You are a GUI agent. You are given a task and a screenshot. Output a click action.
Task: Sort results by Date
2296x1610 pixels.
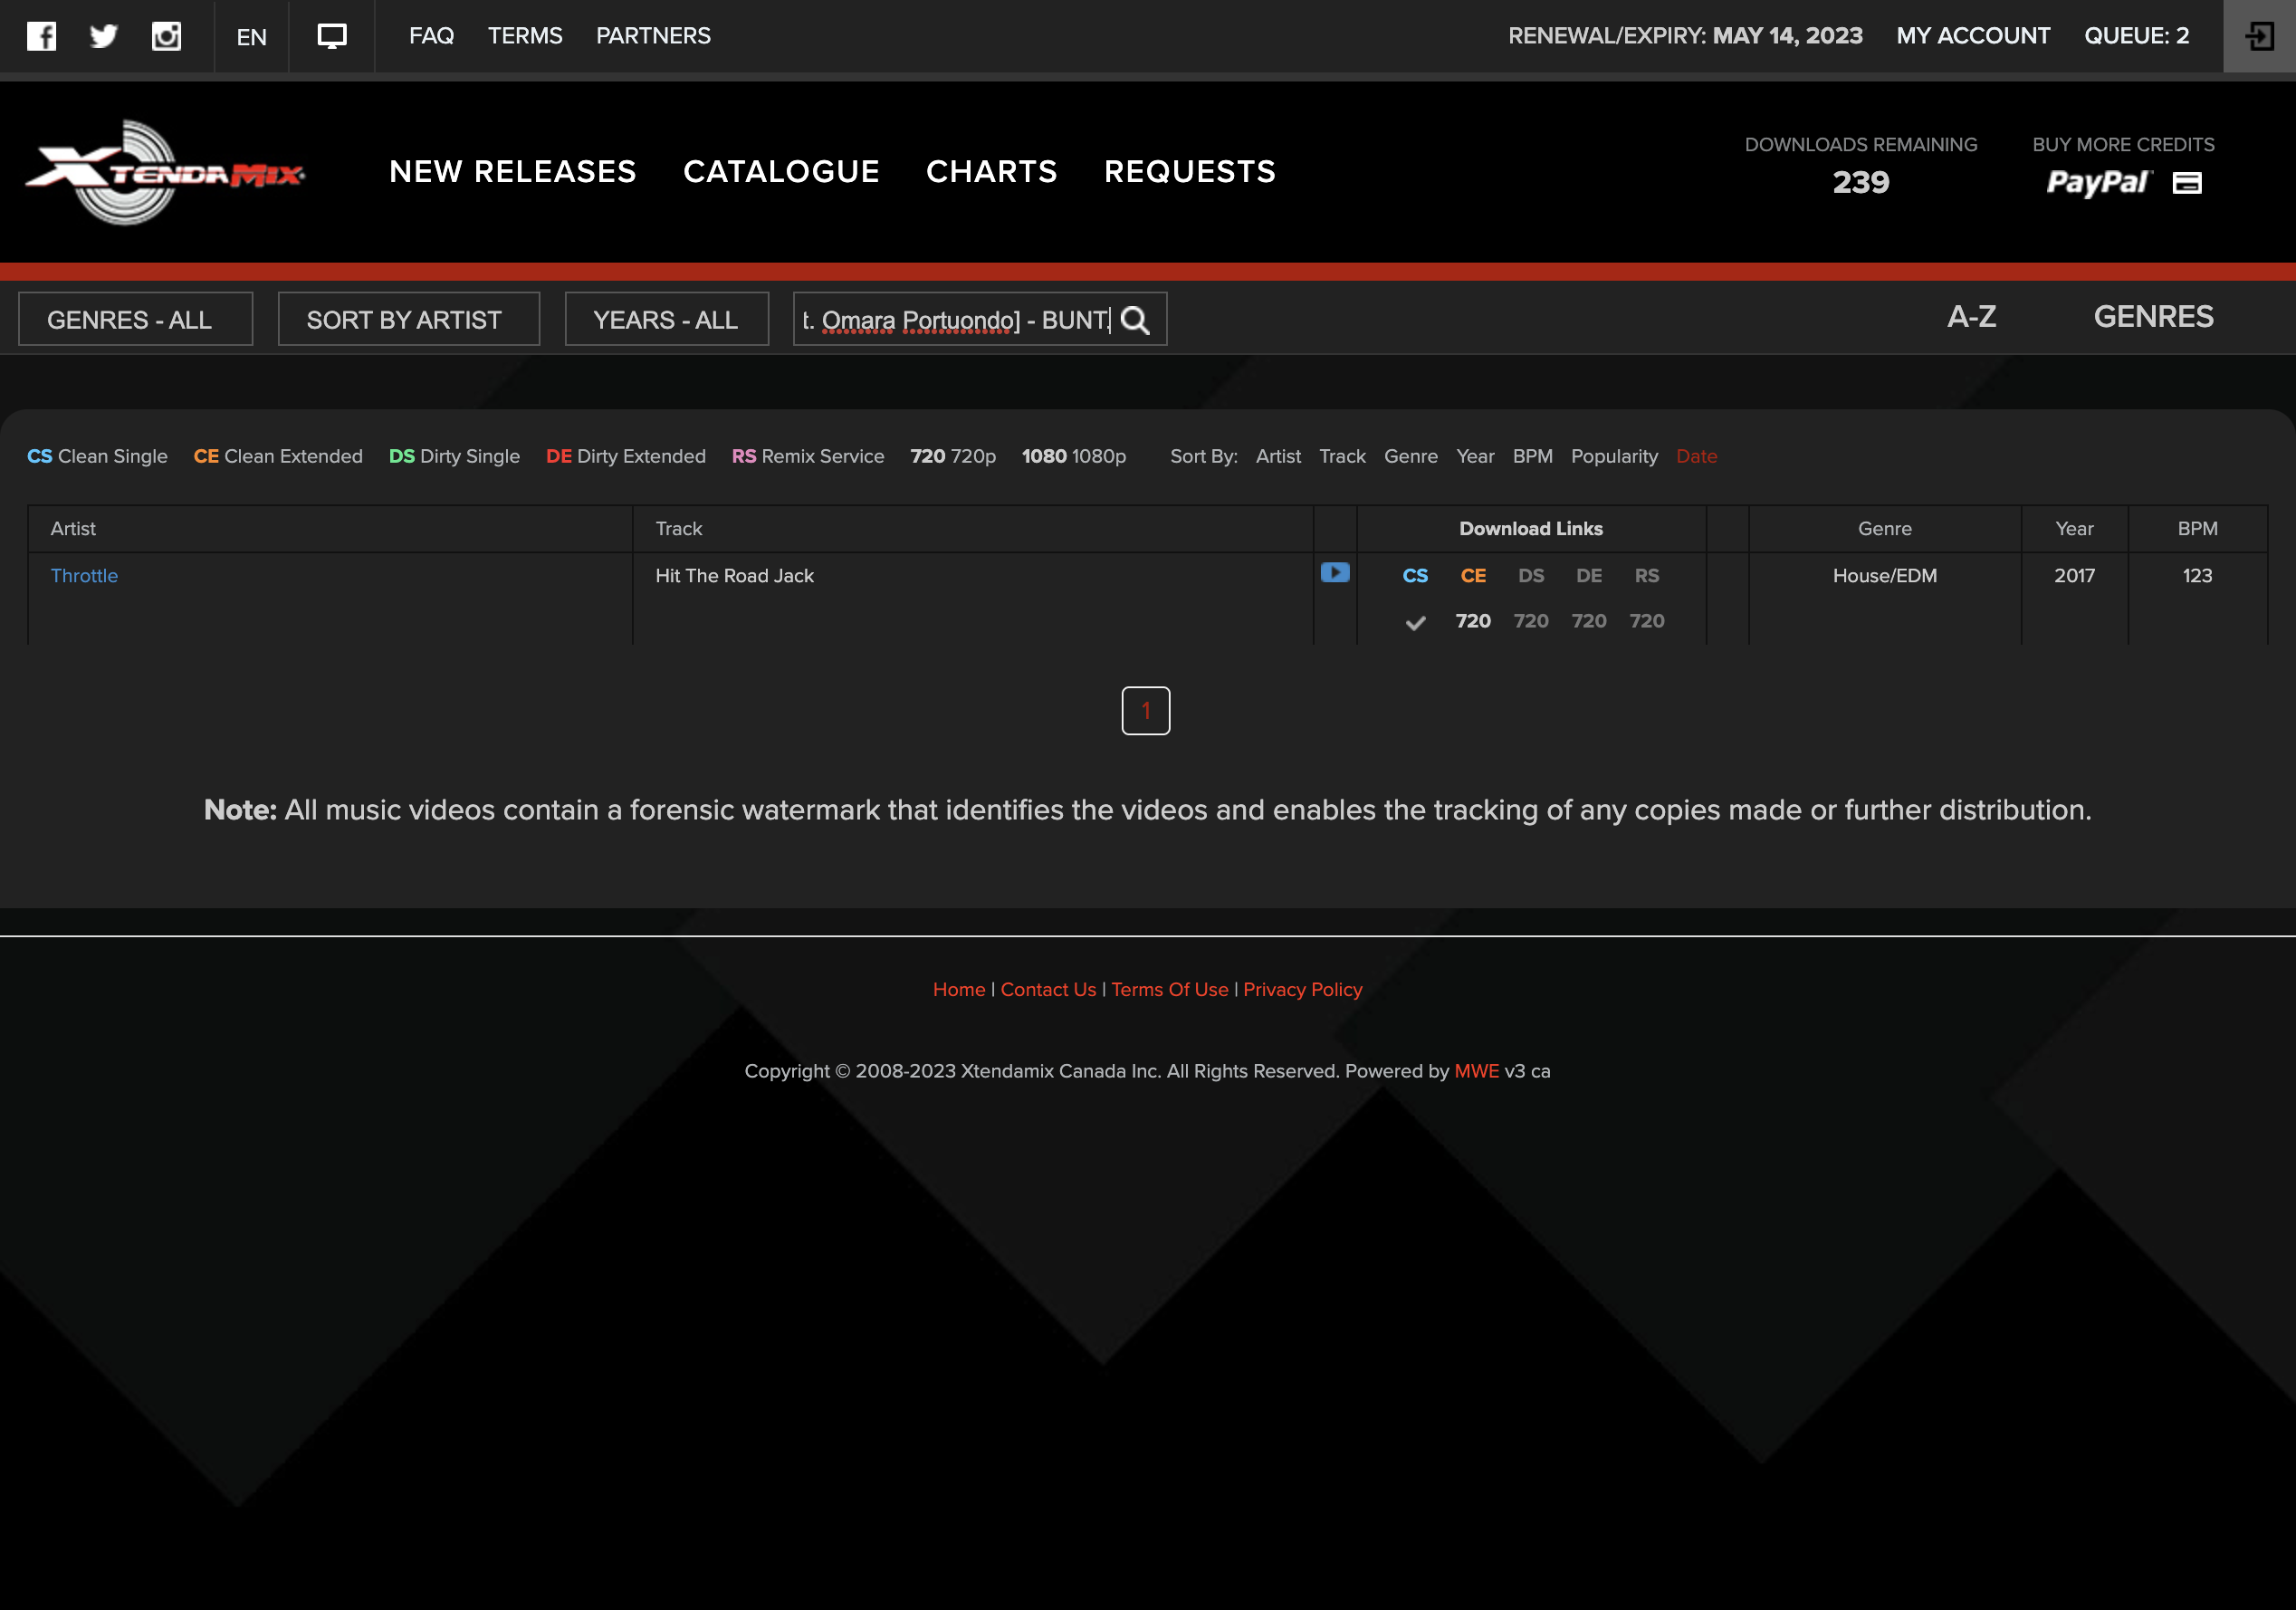tap(1697, 456)
